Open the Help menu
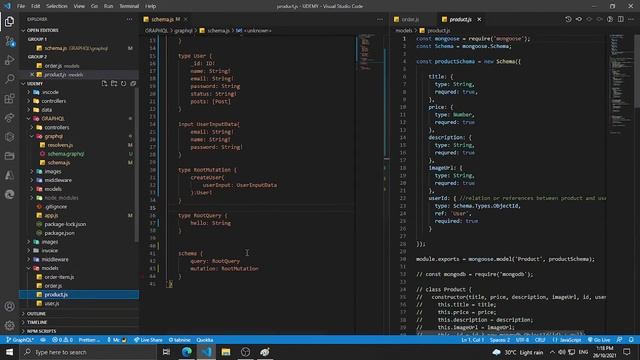The image size is (640, 360). tap(151, 6)
